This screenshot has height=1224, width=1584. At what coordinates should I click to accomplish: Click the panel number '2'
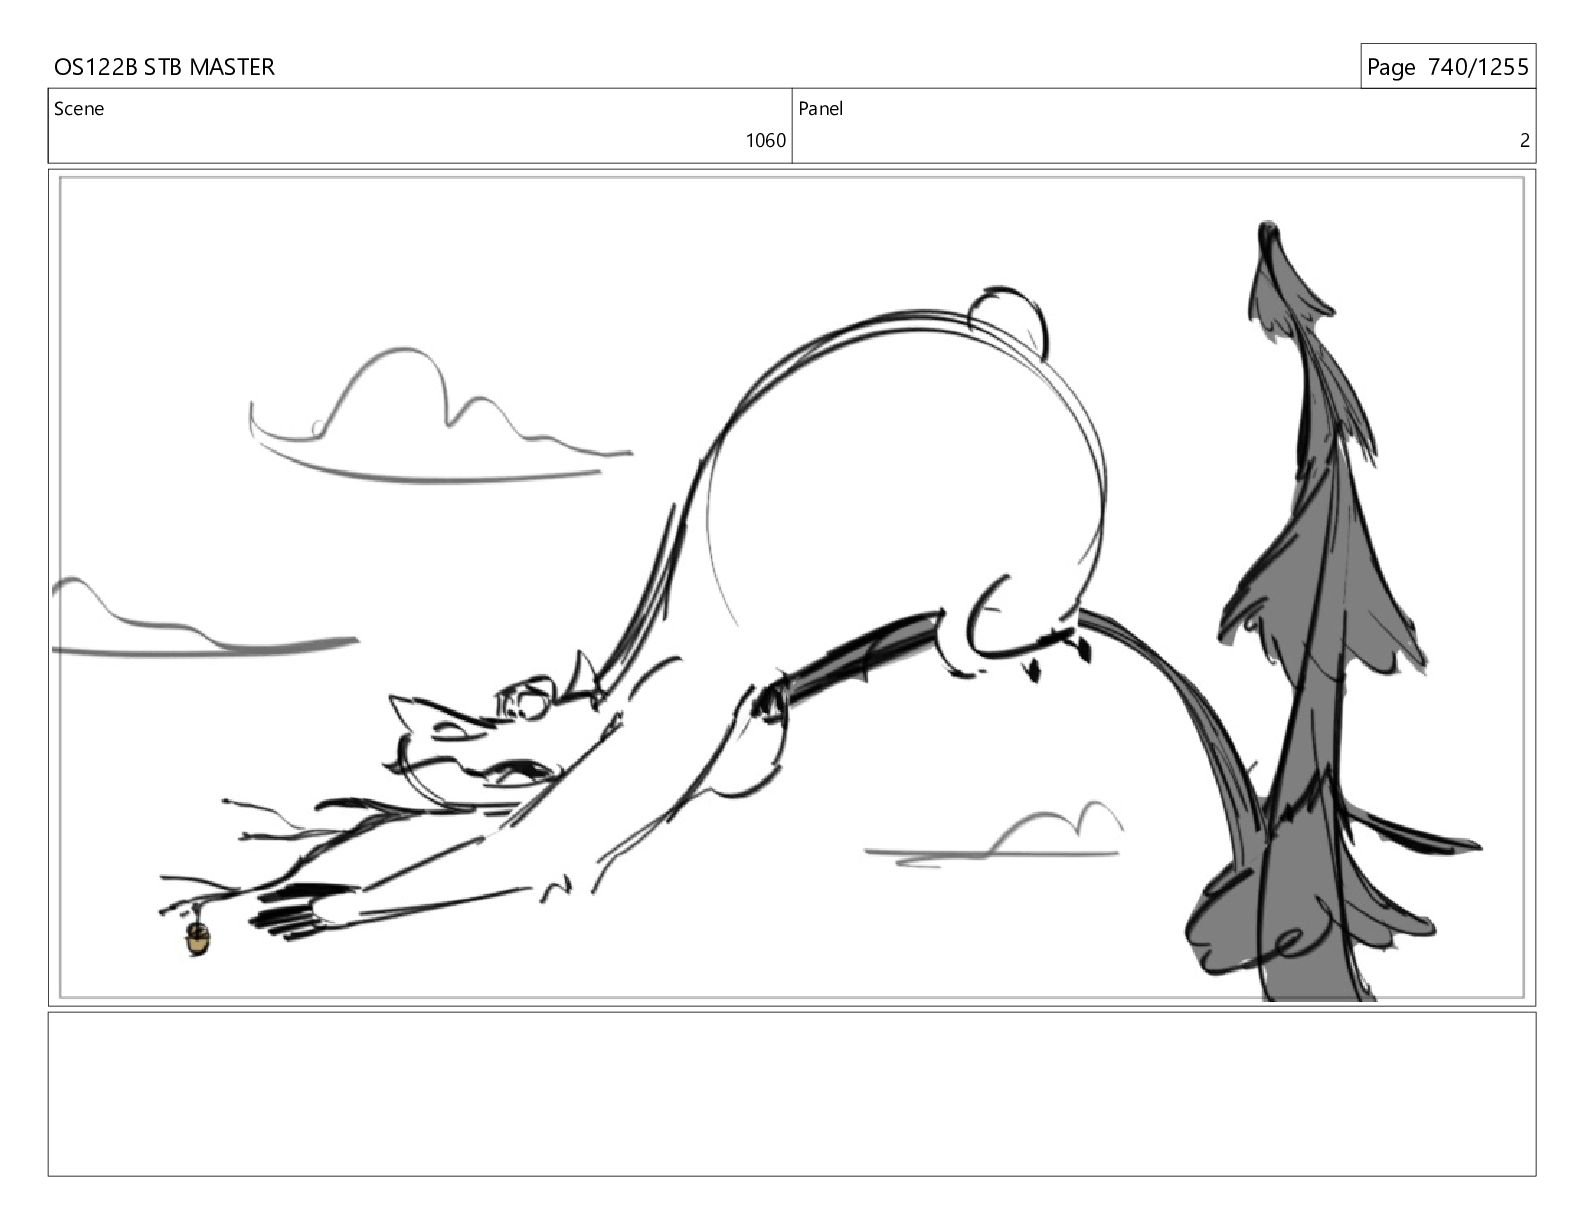[1524, 141]
